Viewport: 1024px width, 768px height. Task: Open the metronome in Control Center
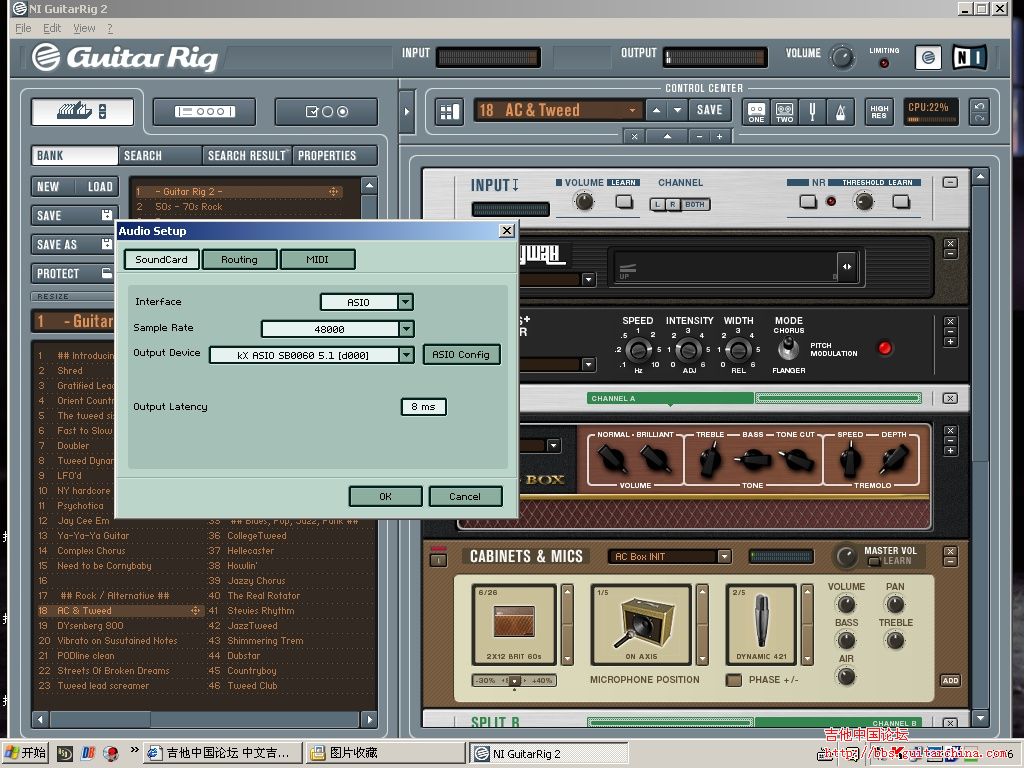(x=839, y=111)
